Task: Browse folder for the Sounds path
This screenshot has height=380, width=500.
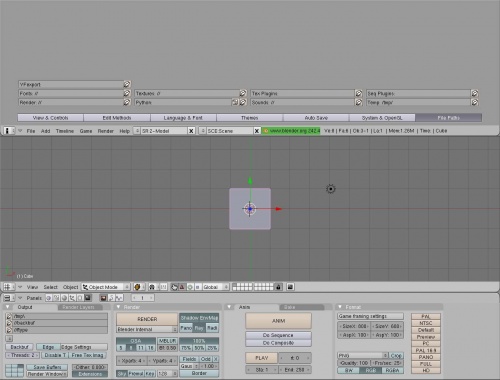Action: pos(359,102)
